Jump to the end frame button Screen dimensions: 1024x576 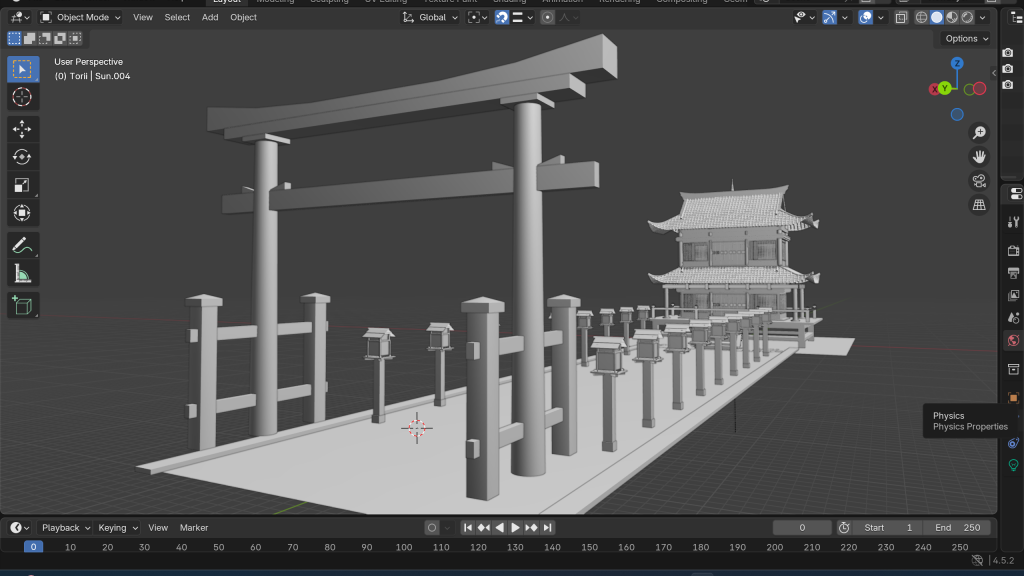(x=548, y=528)
